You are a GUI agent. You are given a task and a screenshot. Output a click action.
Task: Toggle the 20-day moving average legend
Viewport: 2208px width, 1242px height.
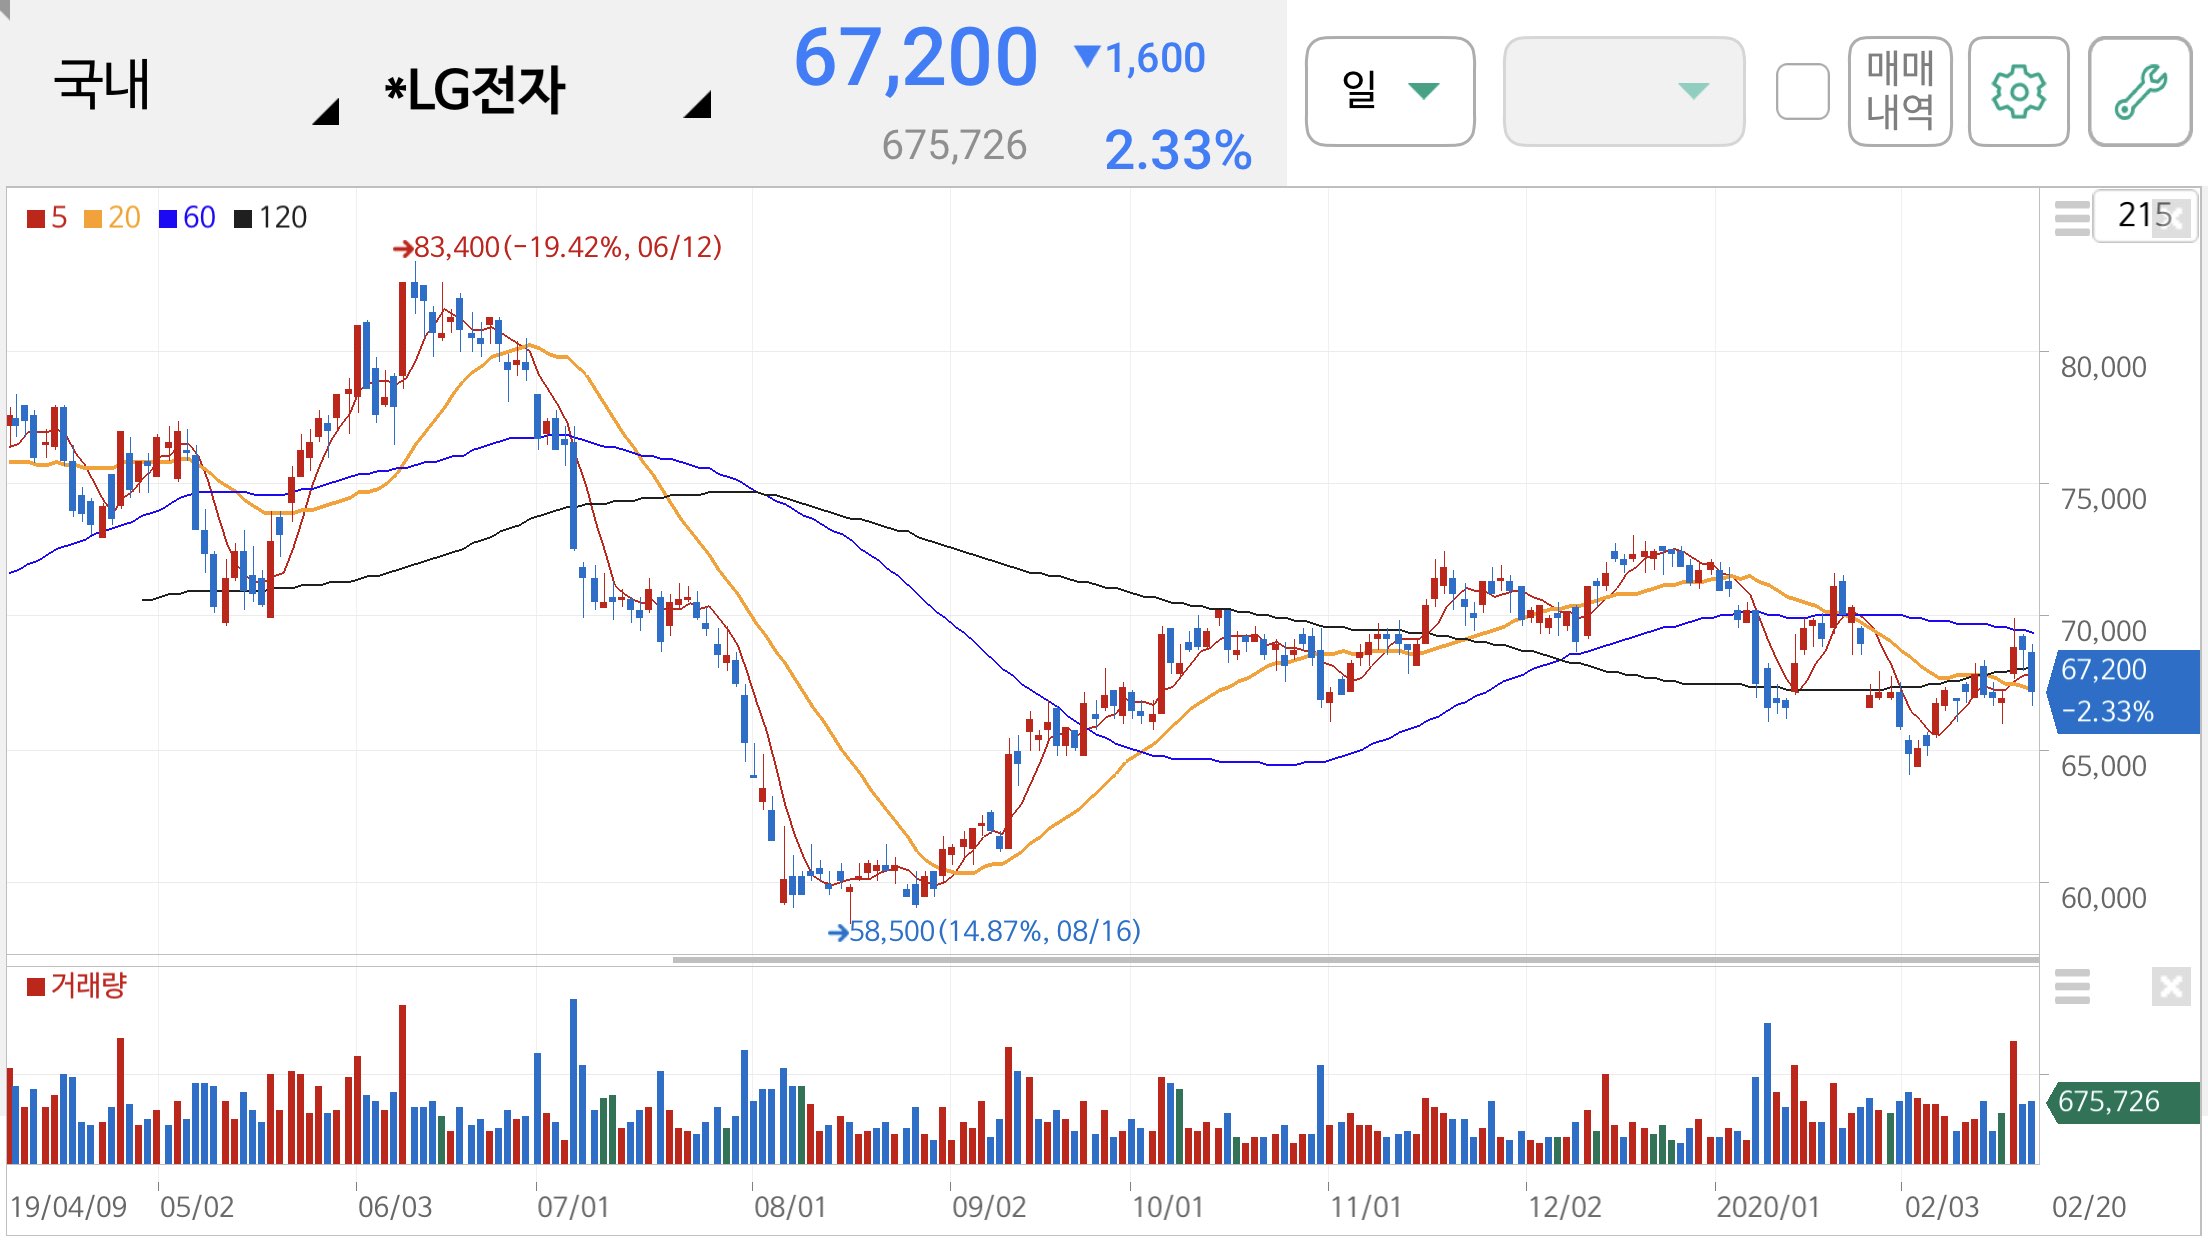[112, 217]
